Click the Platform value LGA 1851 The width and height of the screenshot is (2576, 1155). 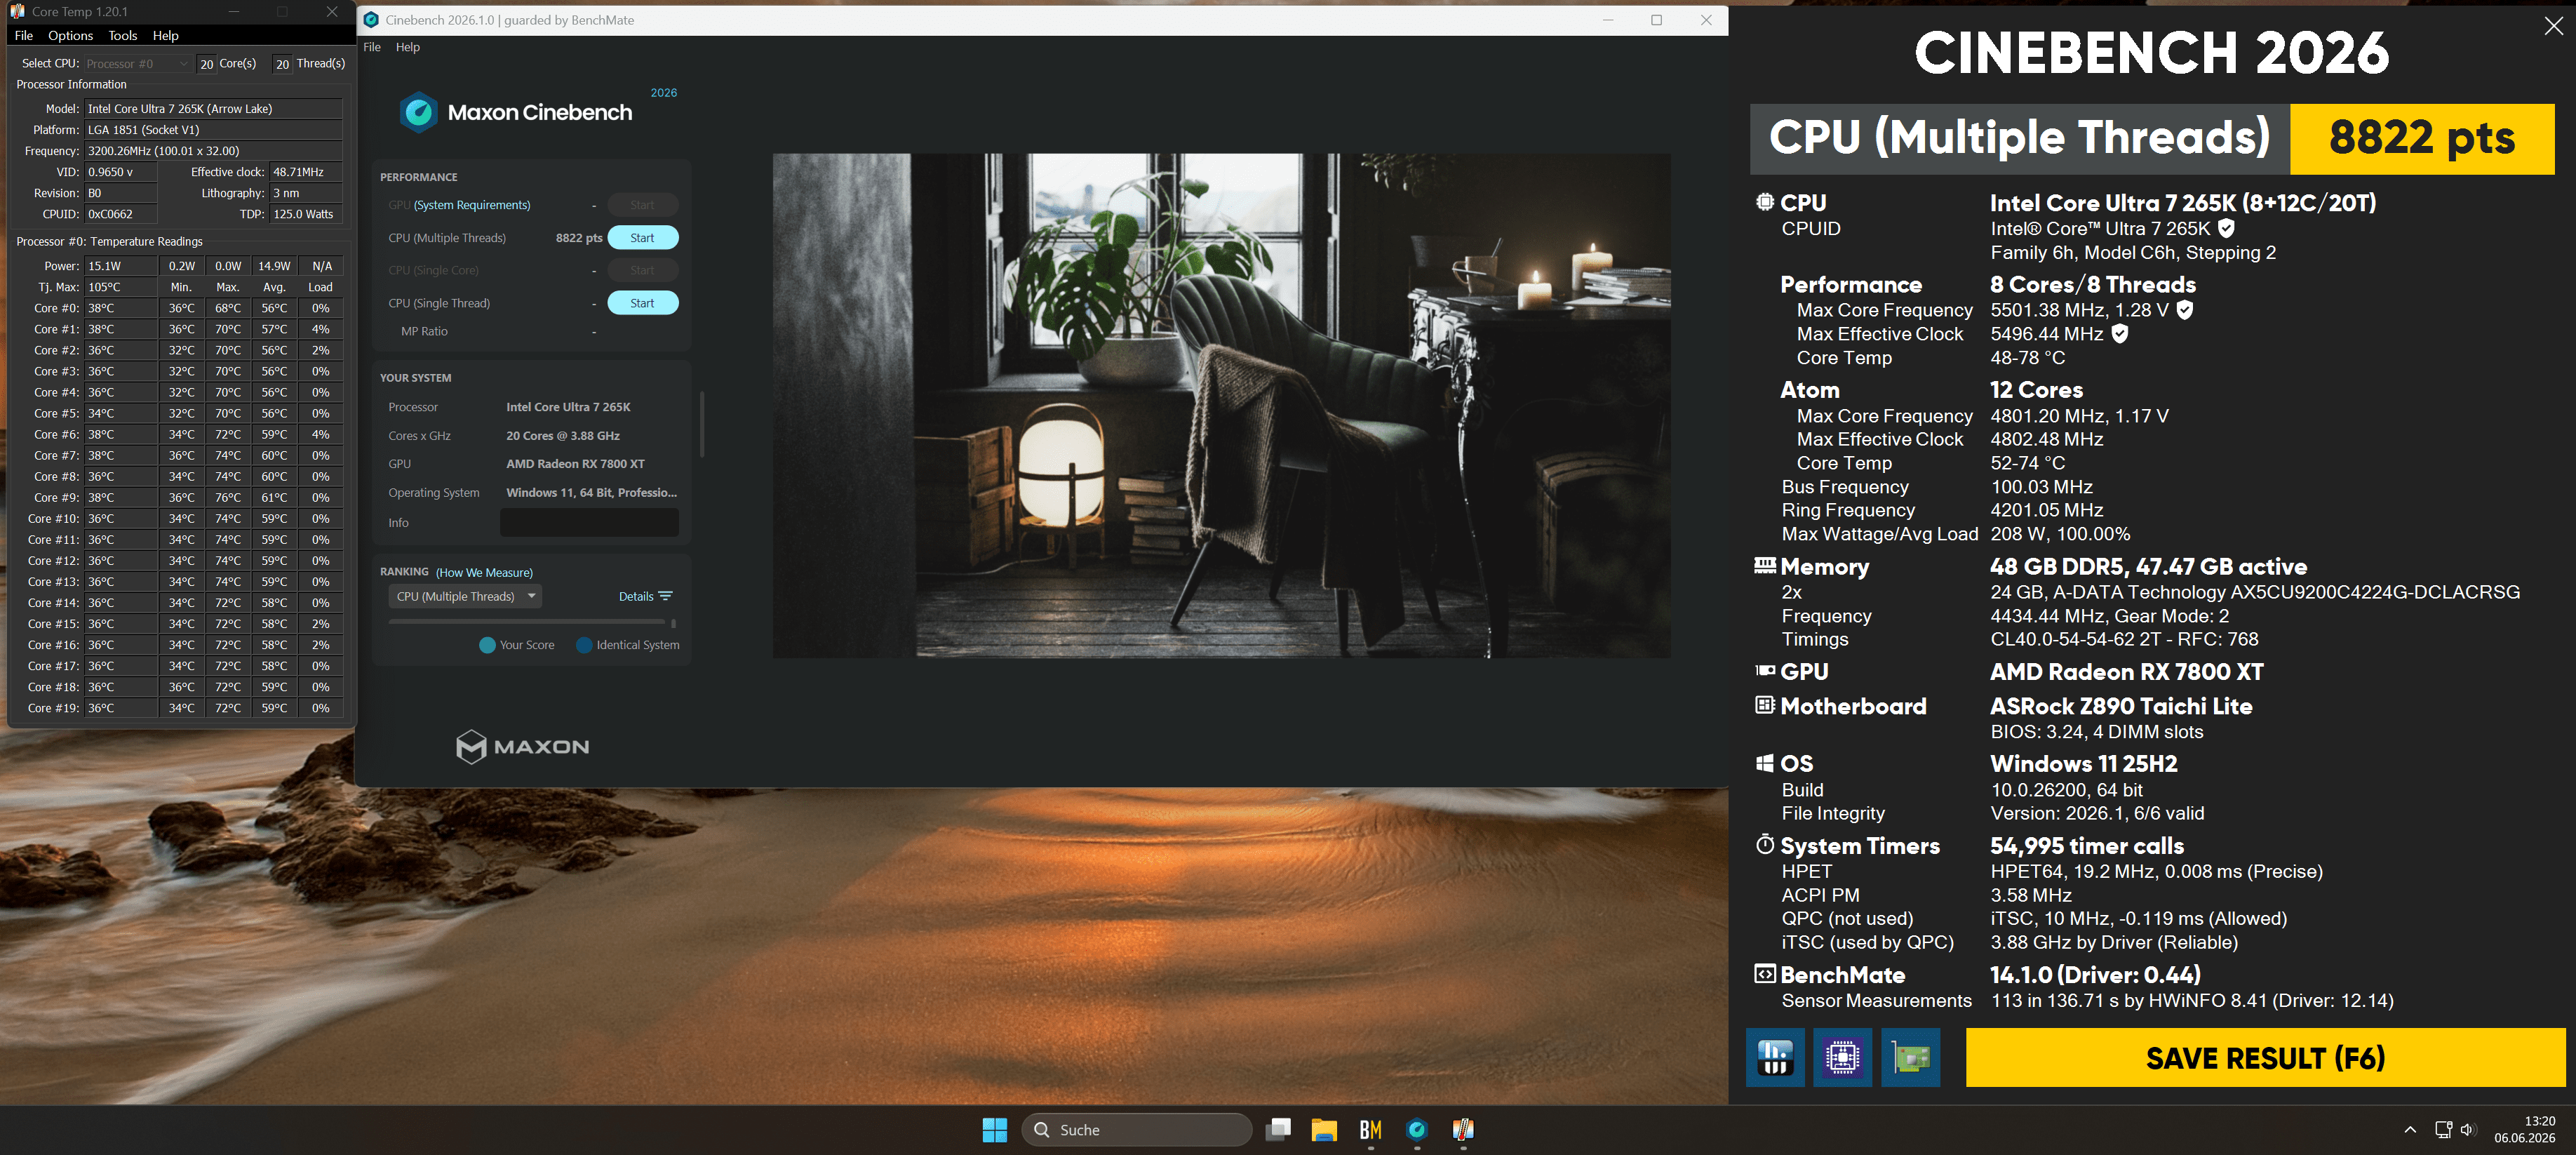pos(213,130)
